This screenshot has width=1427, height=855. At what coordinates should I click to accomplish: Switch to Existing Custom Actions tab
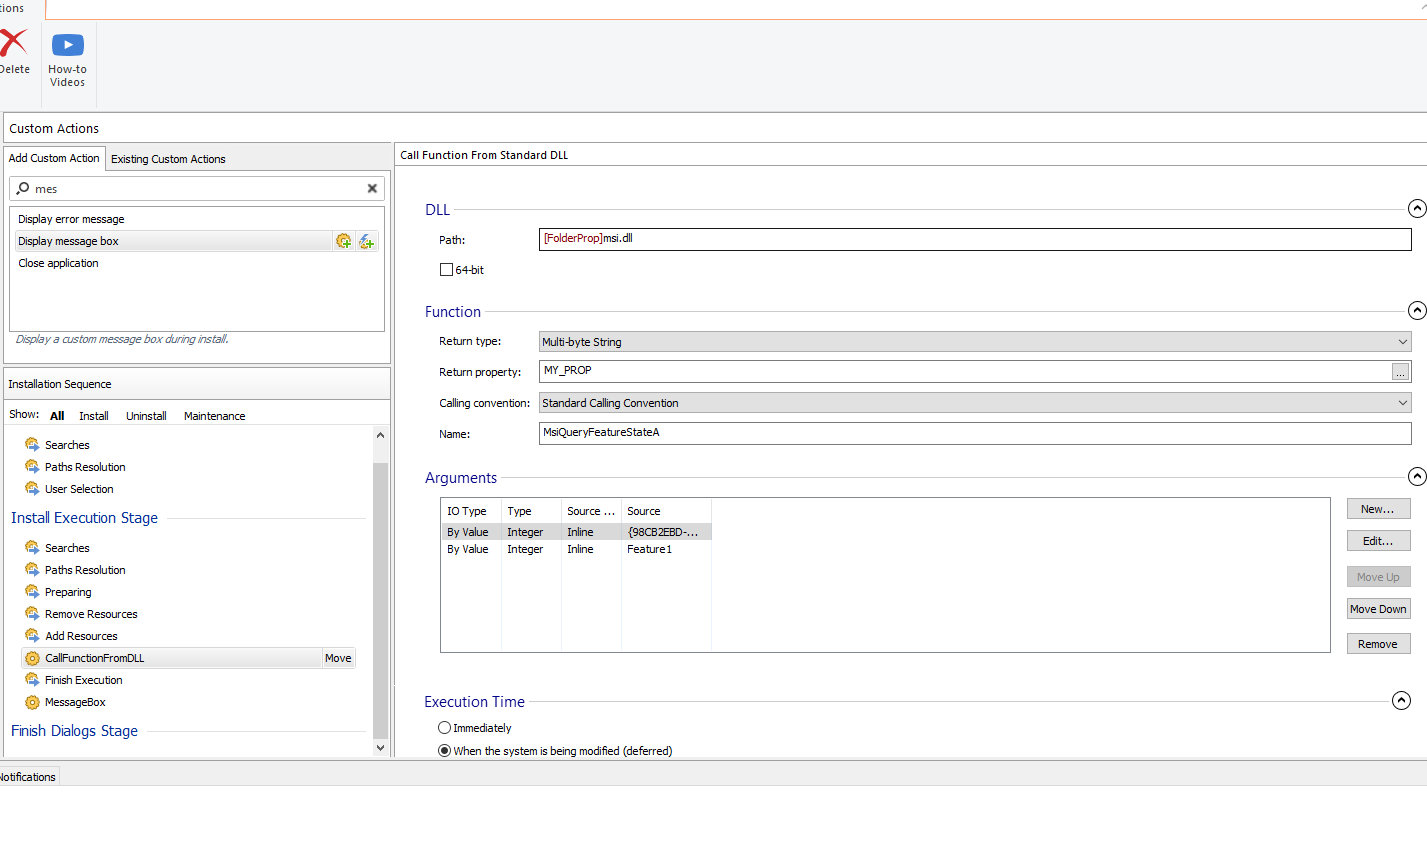[x=168, y=159]
